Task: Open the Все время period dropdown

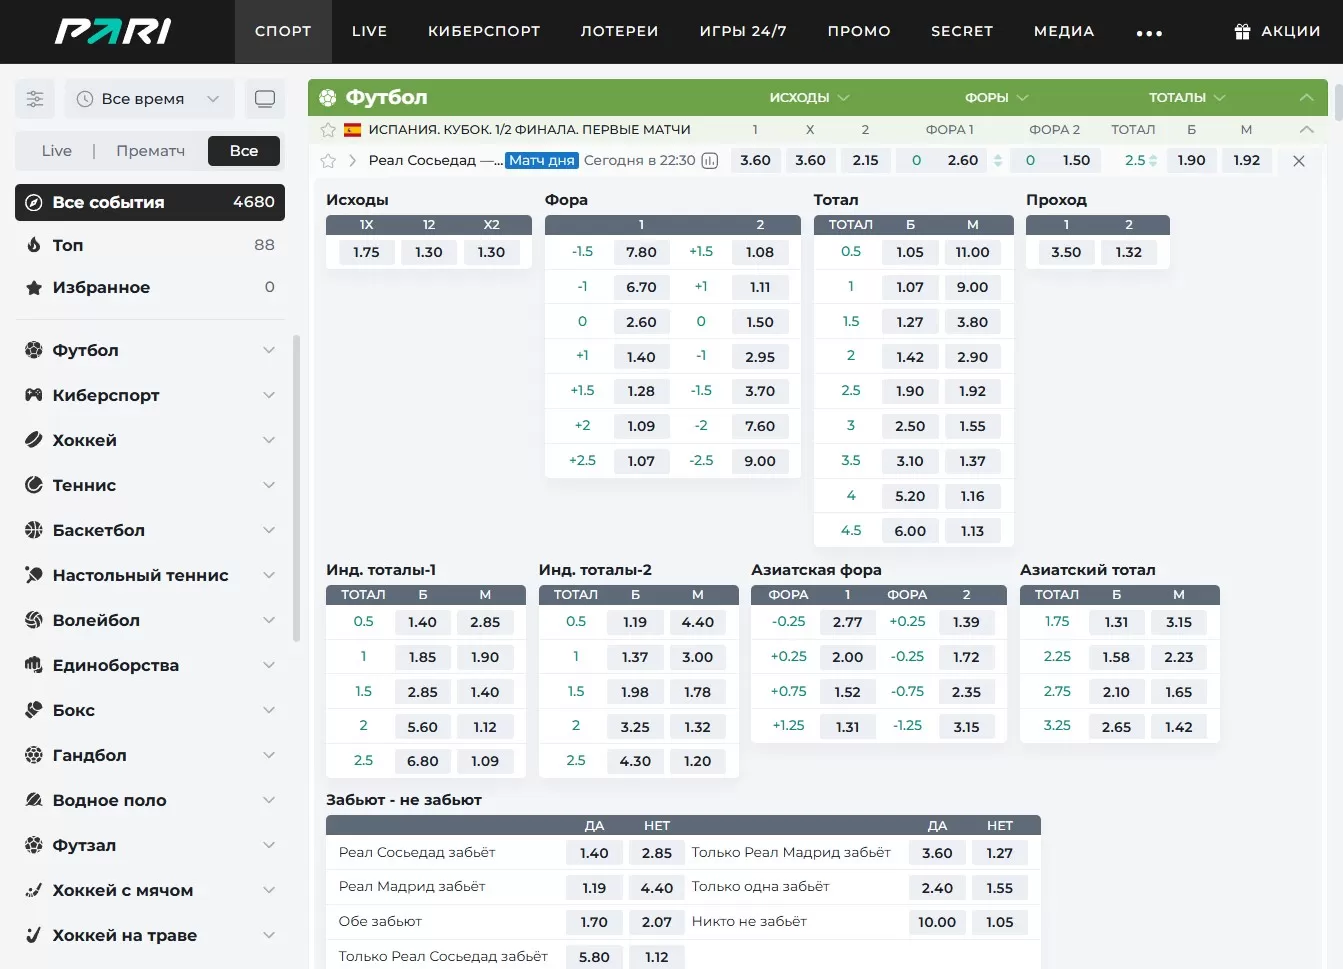Action: [150, 99]
